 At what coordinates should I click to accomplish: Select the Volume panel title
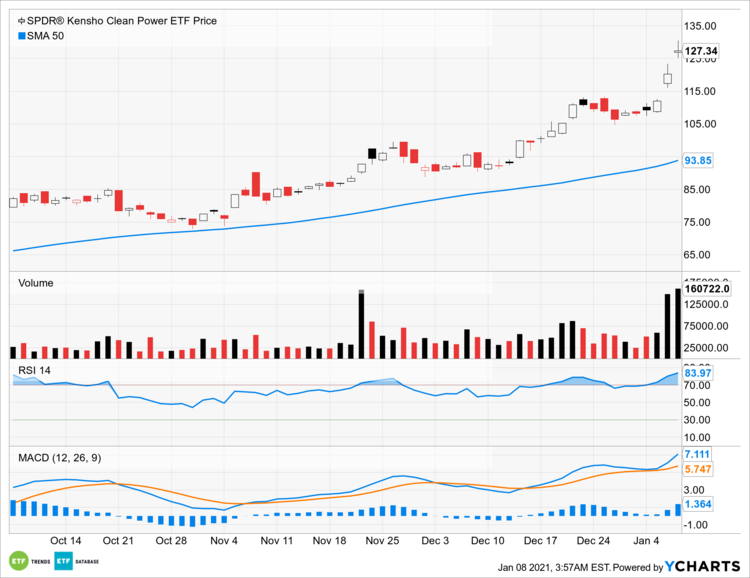[x=36, y=283]
